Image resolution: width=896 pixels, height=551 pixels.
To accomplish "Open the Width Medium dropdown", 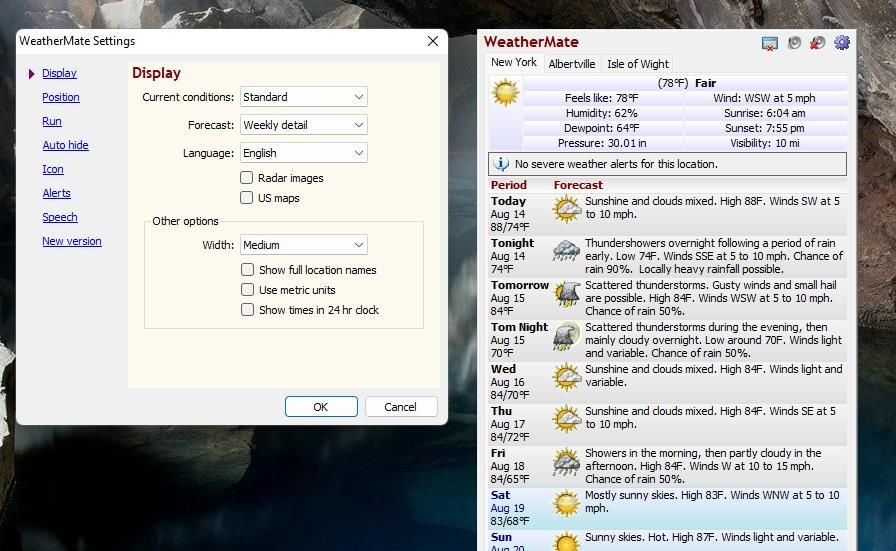I will click(303, 245).
